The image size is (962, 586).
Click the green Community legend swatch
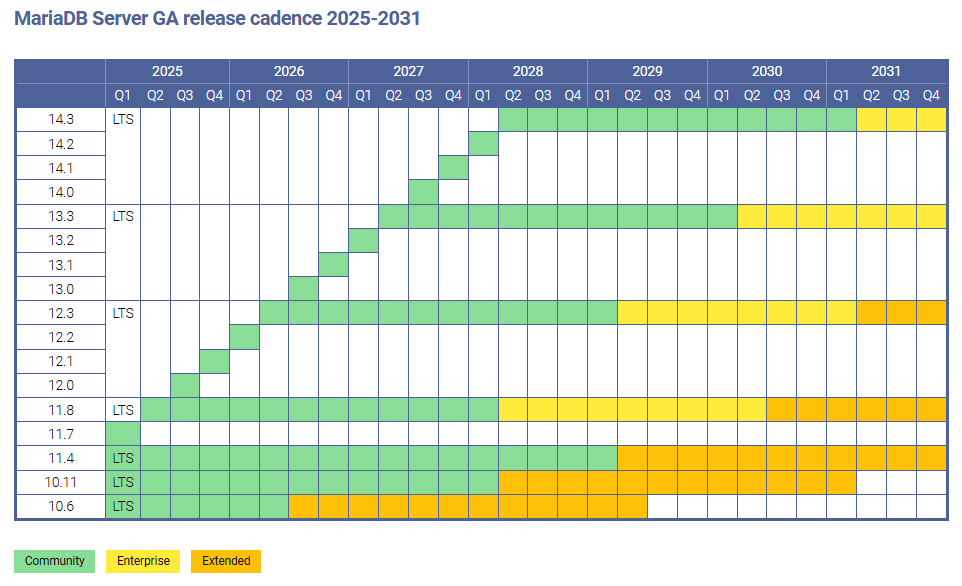tap(55, 561)
